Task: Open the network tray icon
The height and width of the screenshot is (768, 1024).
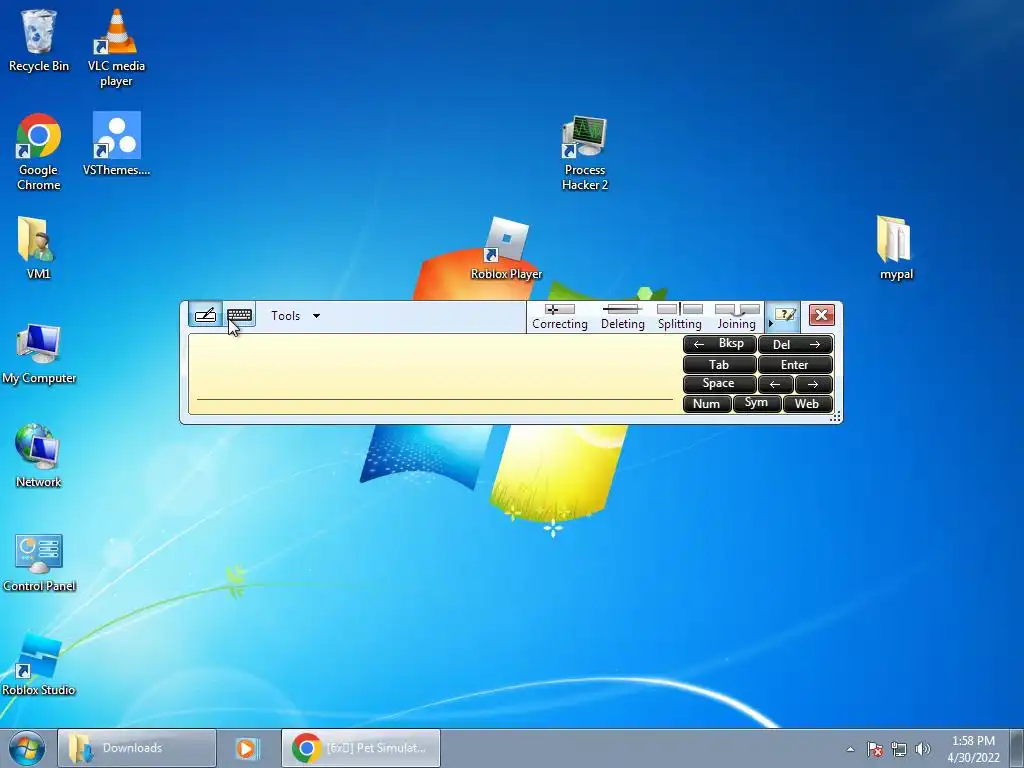Action: pyautogui.click(x=899, y=749)
